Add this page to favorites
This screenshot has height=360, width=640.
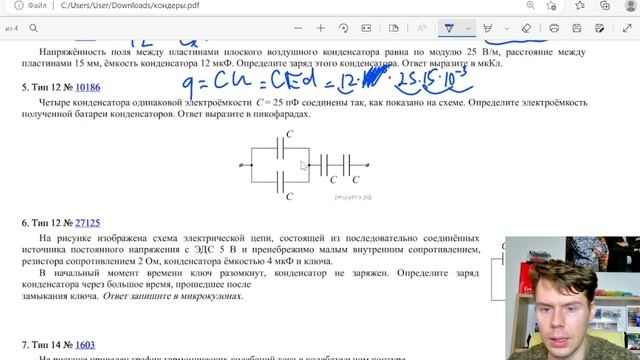tap(551, 5)
